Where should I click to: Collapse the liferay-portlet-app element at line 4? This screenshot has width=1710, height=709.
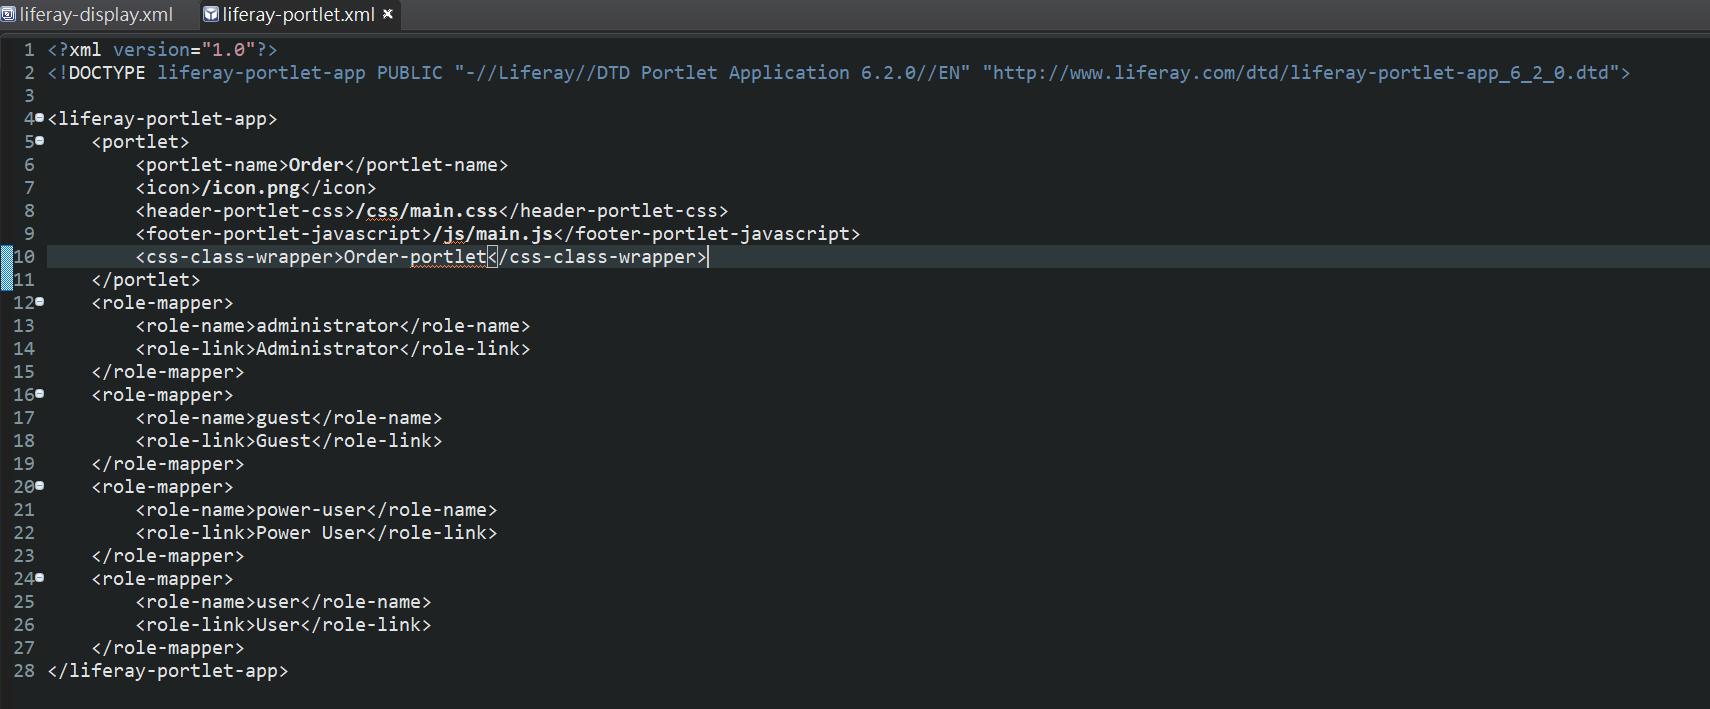coord(40,118)
